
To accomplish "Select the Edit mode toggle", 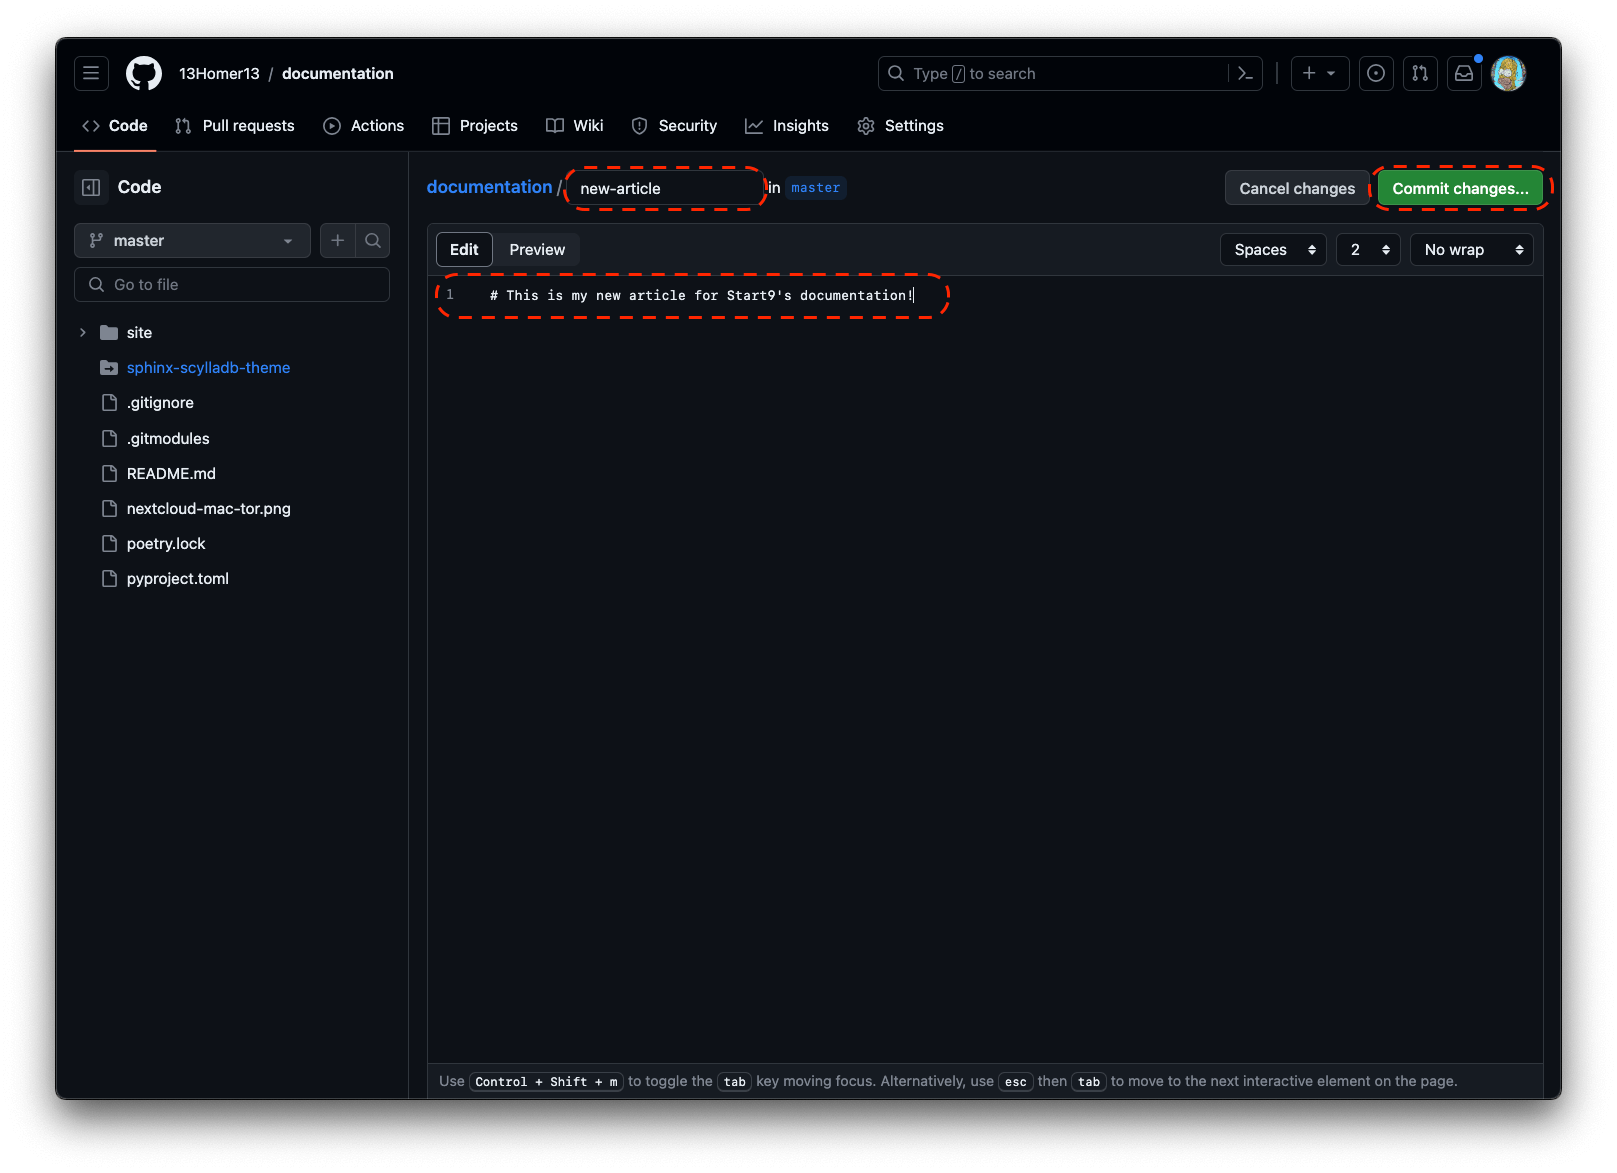I will (464, 249).
